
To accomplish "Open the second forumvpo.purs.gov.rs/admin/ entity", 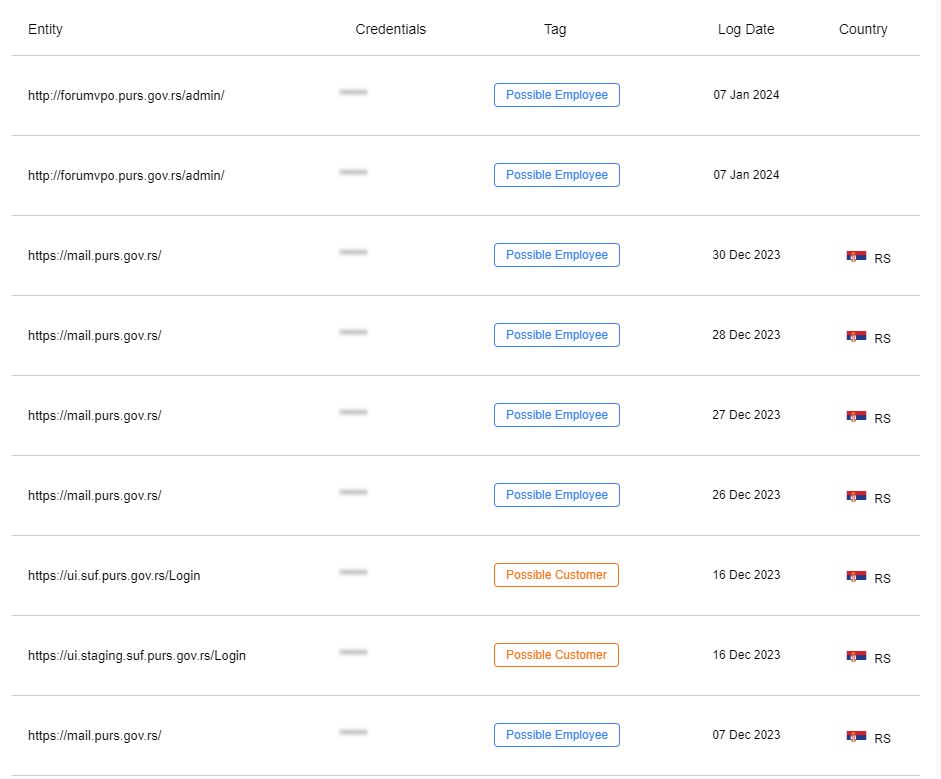I will pyautogui.click(x=126, y=175).
